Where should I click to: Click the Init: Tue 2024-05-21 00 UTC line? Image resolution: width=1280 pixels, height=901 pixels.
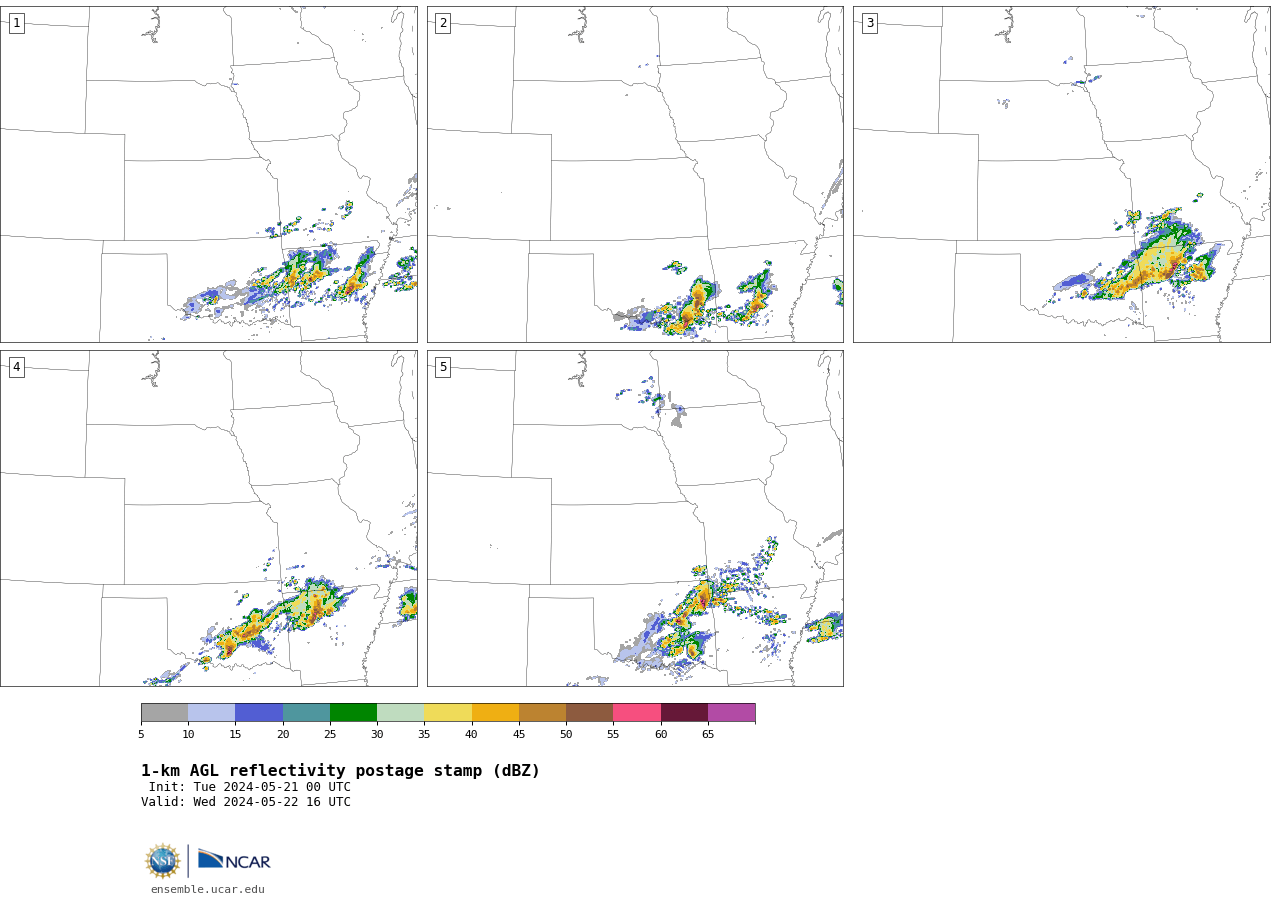[x=250, y=787]
